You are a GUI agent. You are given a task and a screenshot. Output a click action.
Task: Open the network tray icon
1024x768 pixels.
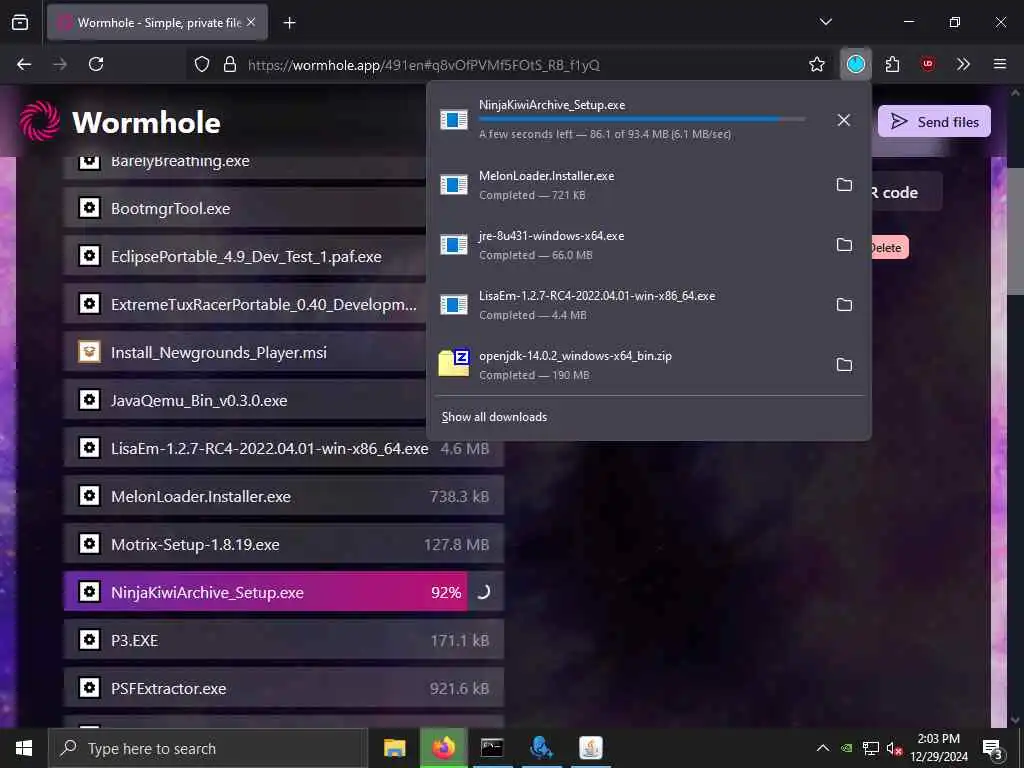pos(870,748)
